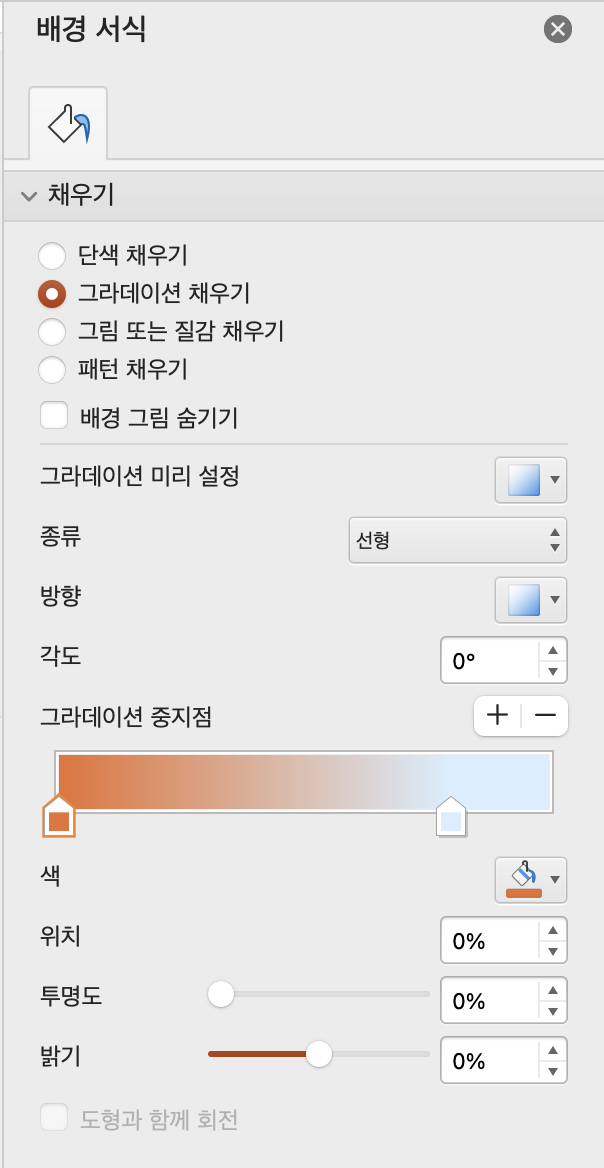Remove gradient stop with minus icon
The width and height of the screenshot is (604, 1168).
pyautogui.click(x=545, y=716)
